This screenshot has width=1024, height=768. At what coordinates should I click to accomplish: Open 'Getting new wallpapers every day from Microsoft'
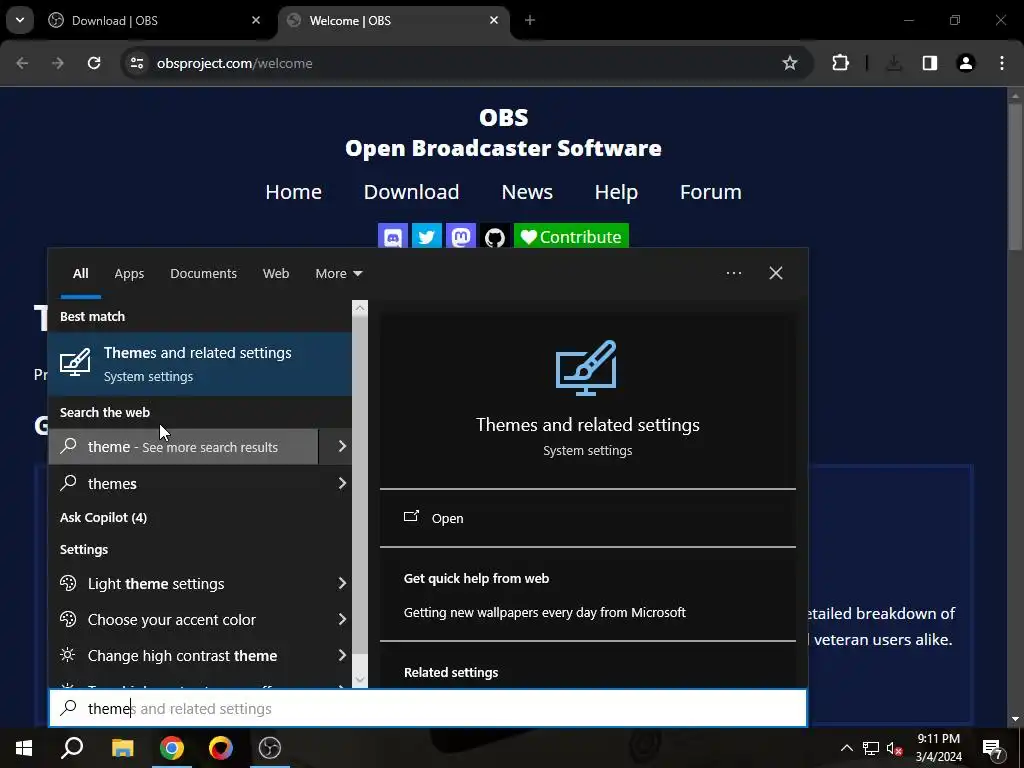(x=545, y=613)
